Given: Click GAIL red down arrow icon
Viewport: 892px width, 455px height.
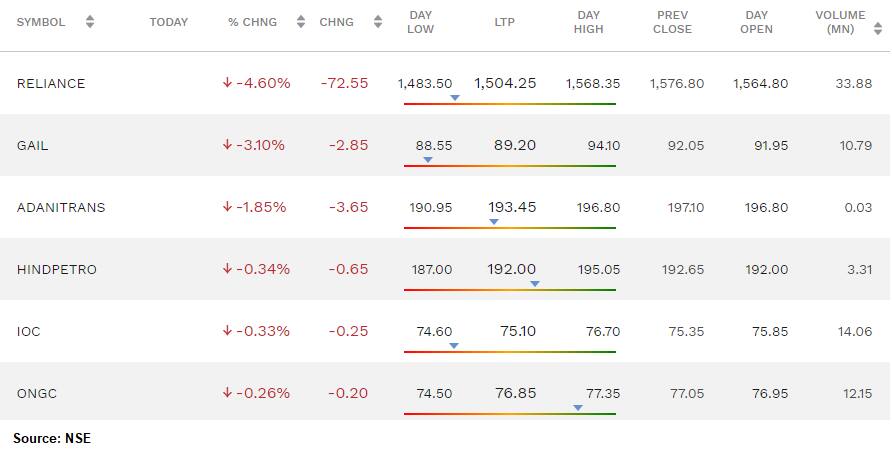Looking at the screenshot, I should [x=228, y=145].
